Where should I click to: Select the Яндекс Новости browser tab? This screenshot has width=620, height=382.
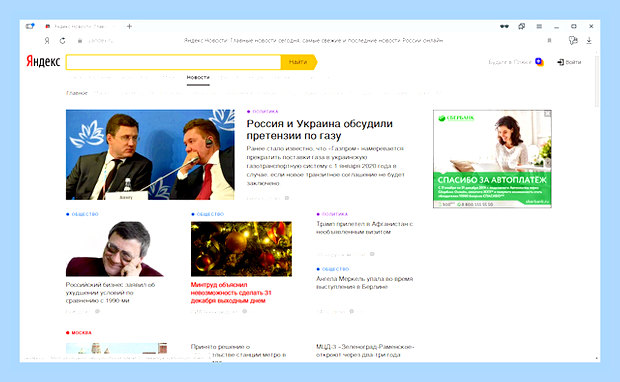tap(80, 26)
